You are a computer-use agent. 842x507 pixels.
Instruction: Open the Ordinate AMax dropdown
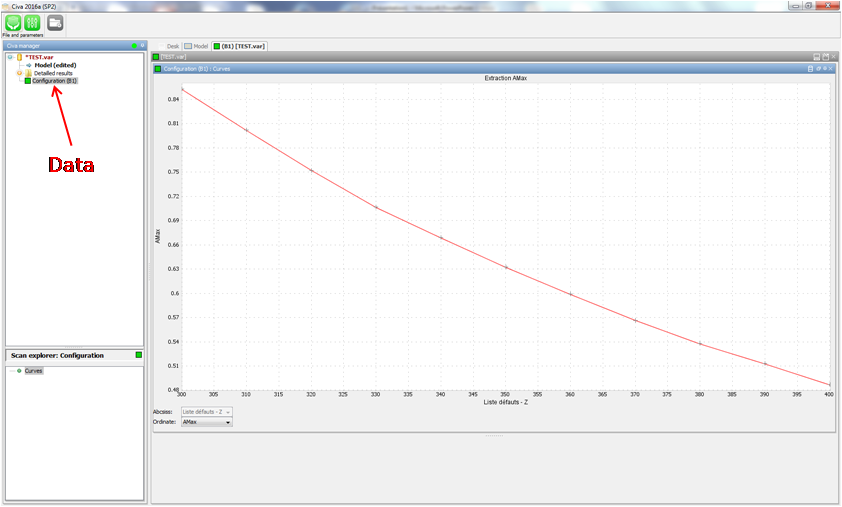(206, 422)
